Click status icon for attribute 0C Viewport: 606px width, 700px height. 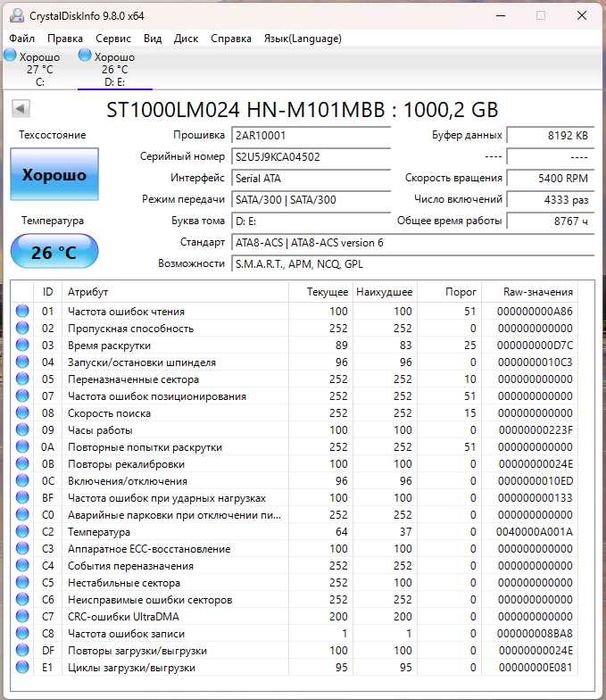(22, 481)
